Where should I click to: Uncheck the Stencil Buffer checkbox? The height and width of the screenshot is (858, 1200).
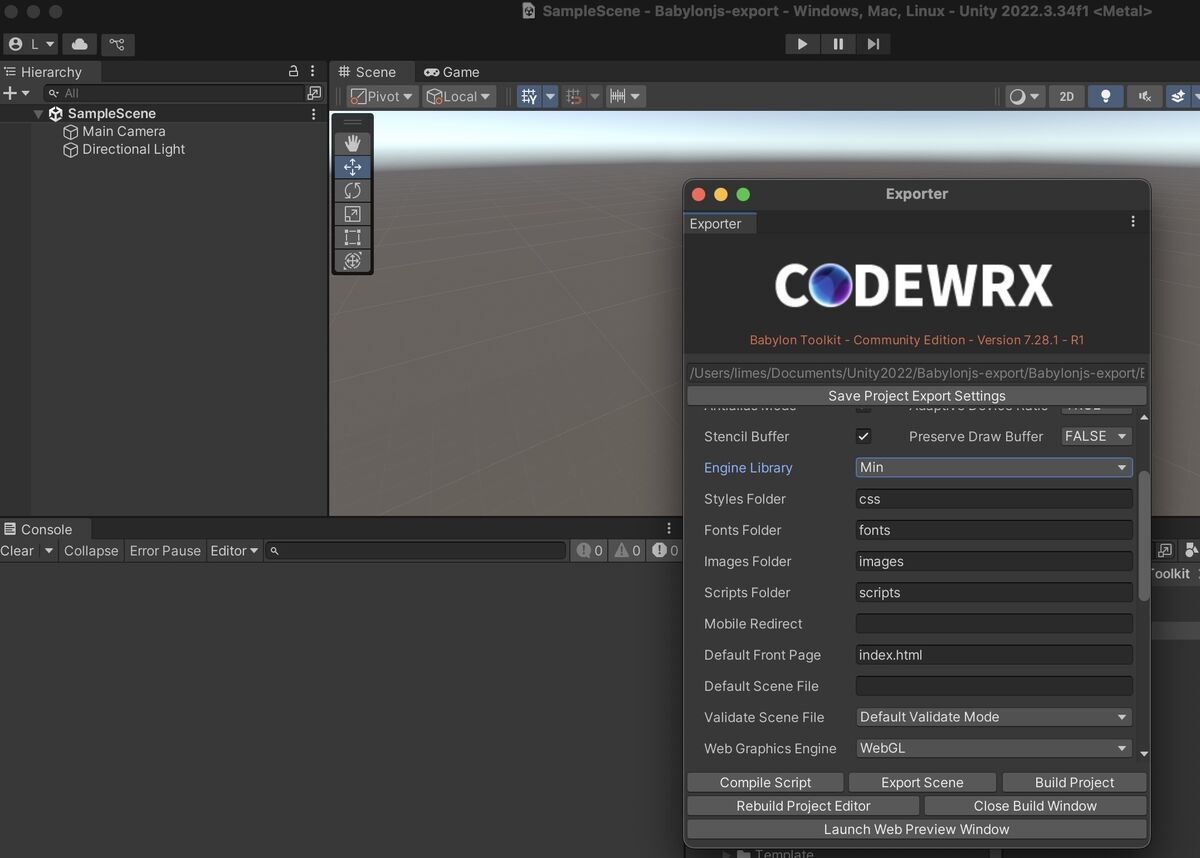point(864,436)
